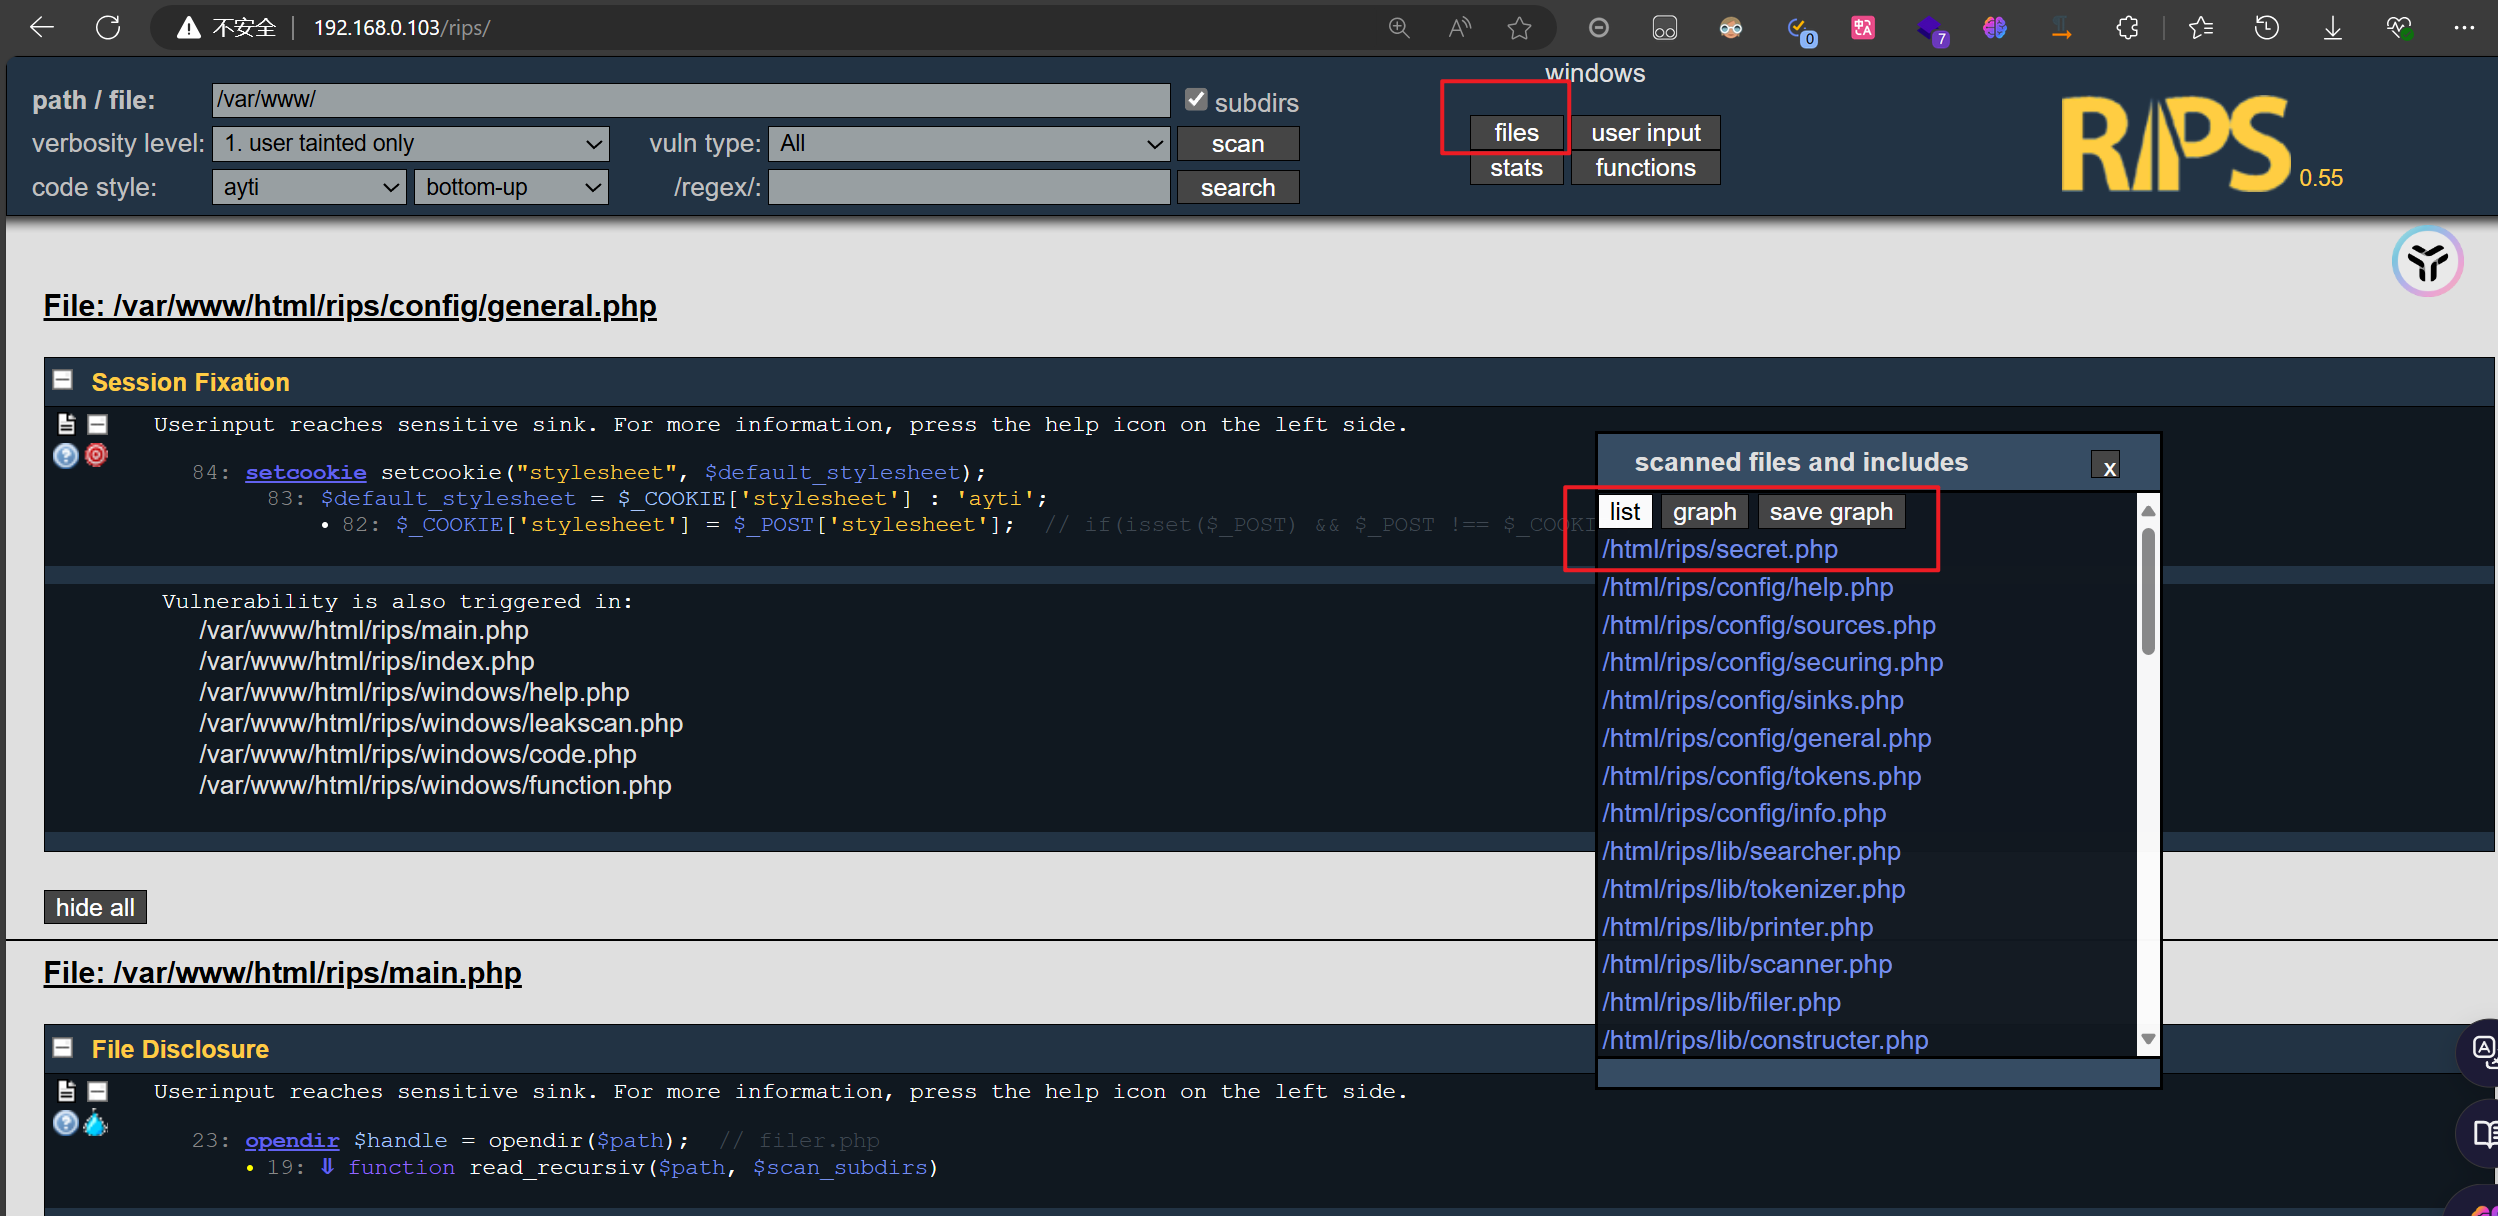Open the Downloads arrow icon
This screenshot has height=1216, width=2498.
(2333, 28)
